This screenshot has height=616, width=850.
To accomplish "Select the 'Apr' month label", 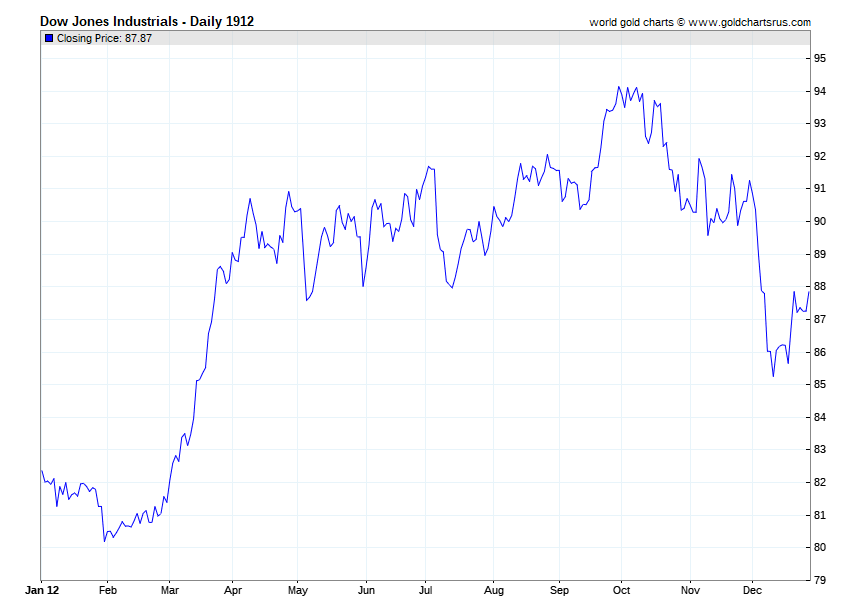I will pos(232,592).
